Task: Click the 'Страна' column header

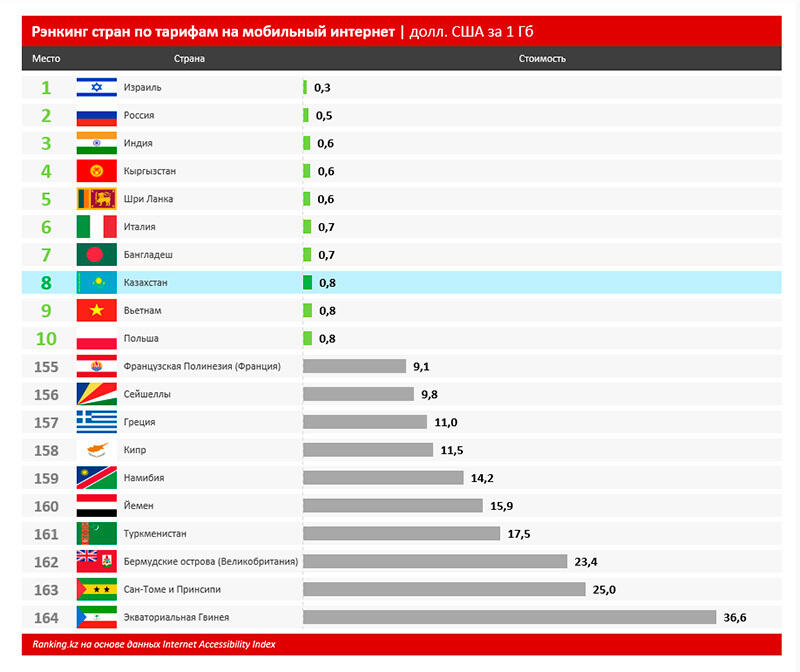Action: pyautogui.click(x=189, y=59)
